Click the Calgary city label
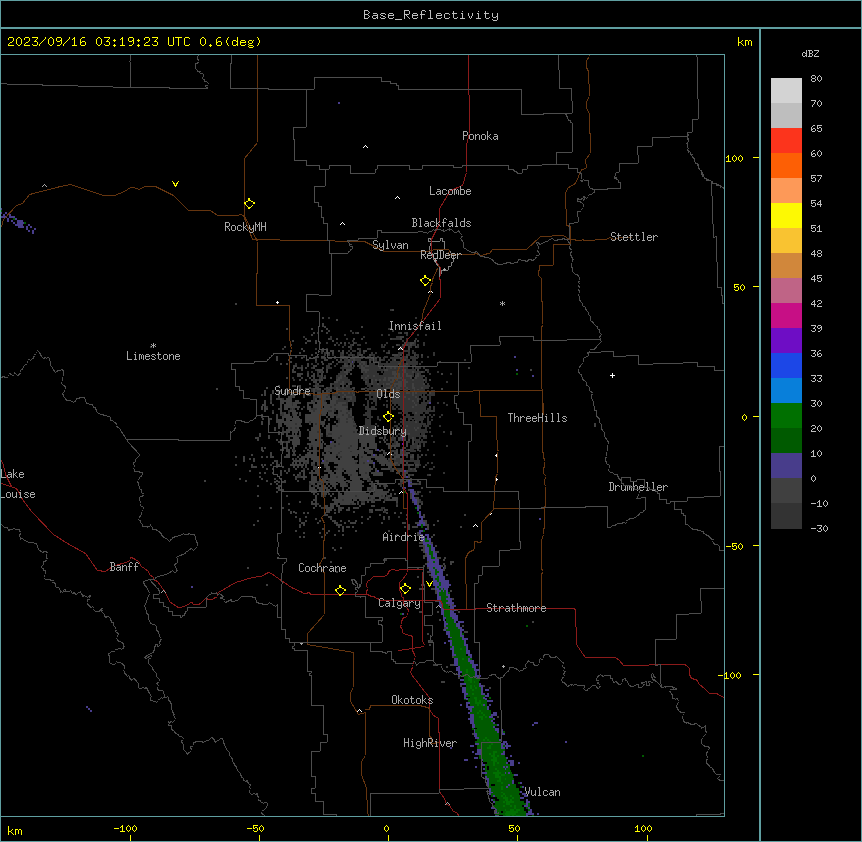Image resolution: width=862 pixels, height=842 pixels. [x=399, y=603]
